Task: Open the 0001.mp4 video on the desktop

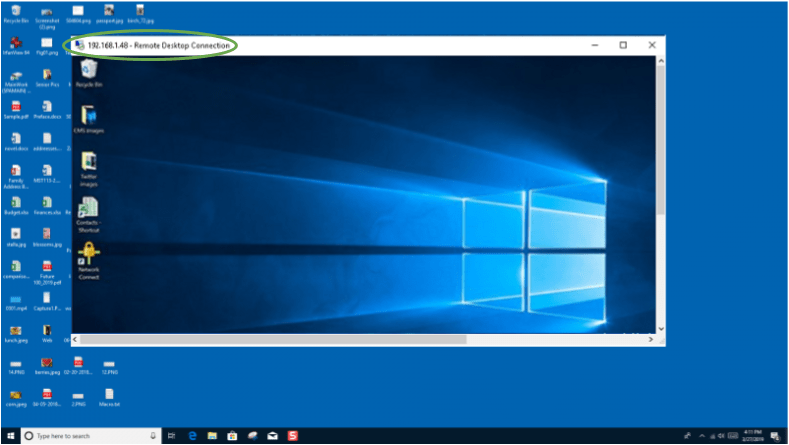Action: pyautogui.click(x=16, y=302)
